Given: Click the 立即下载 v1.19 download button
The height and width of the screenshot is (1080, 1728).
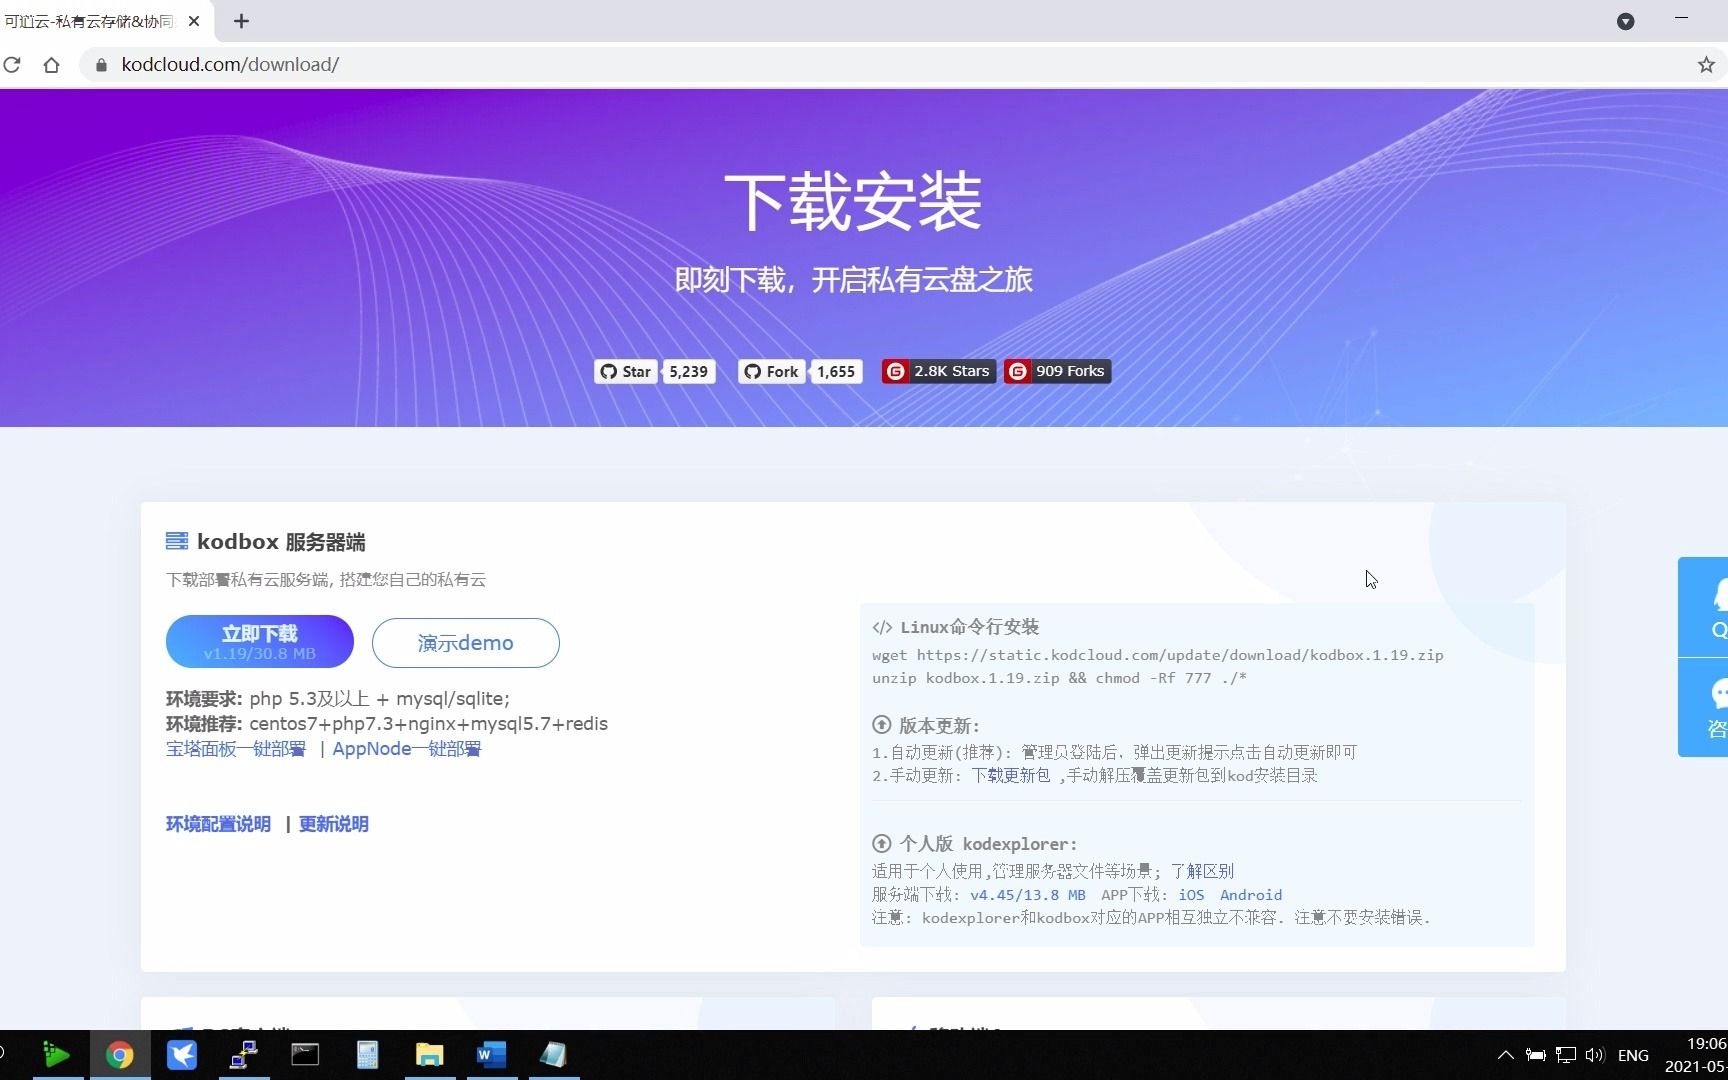Looking at the screenshot, I should 260,642.
